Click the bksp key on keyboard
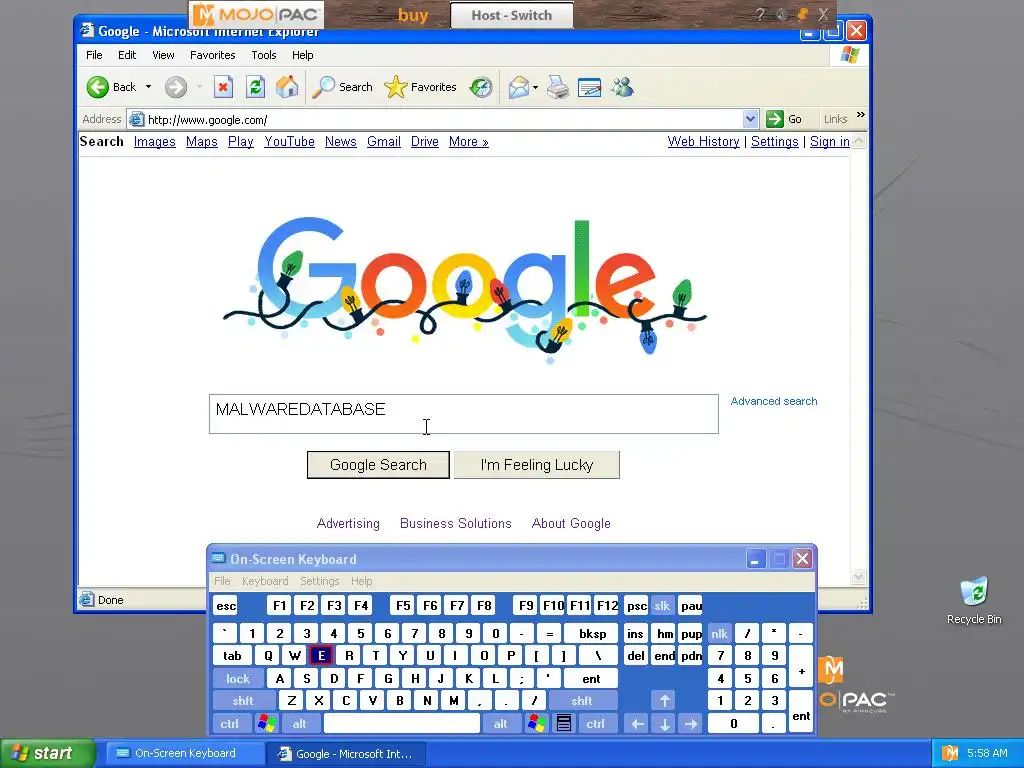This screenshot has width=1024, height=768. (x=592, y=633)
